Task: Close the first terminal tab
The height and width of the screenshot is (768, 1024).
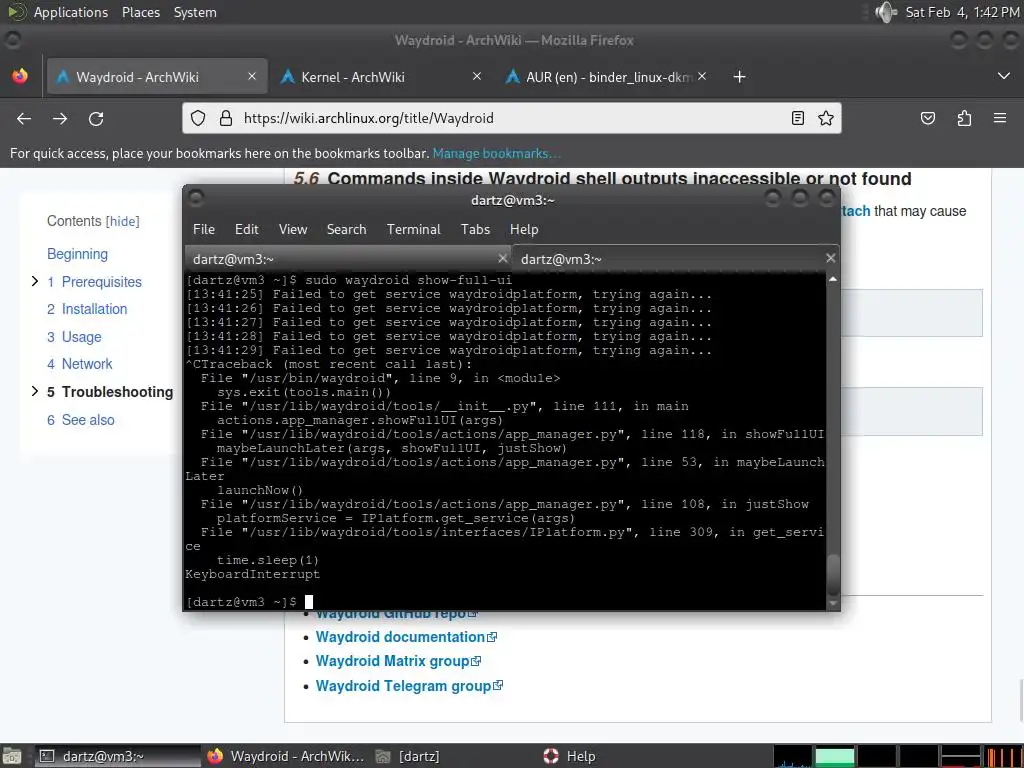Action: [503, 259]
